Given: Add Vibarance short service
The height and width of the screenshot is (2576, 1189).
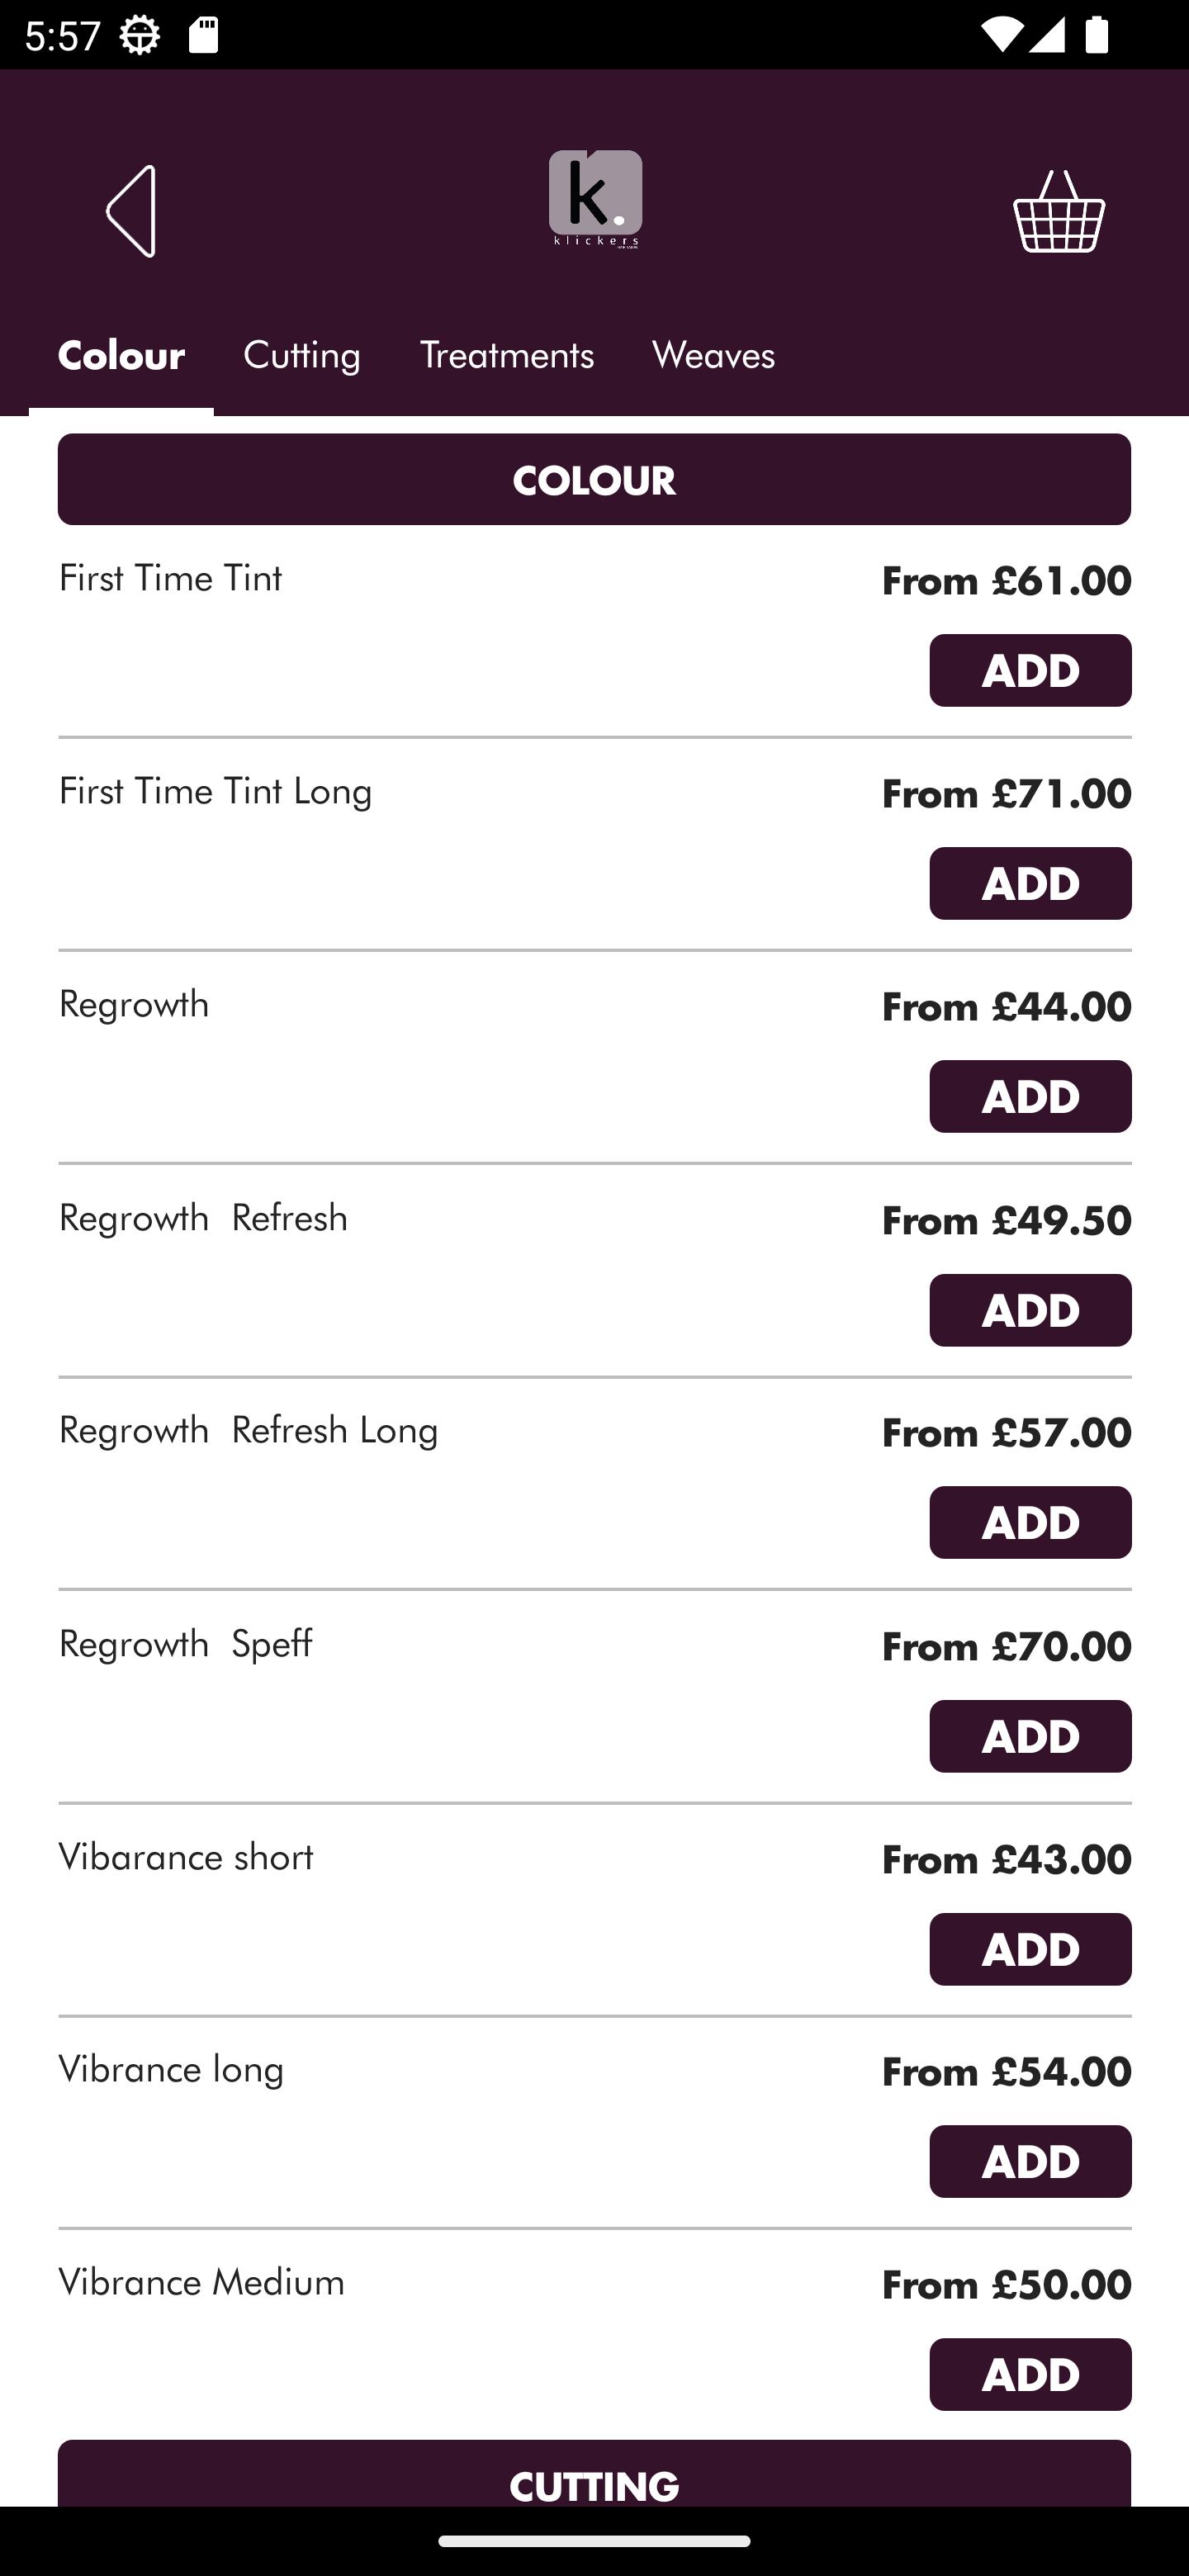Looking at the screenshot, I should point(1030,1949).
